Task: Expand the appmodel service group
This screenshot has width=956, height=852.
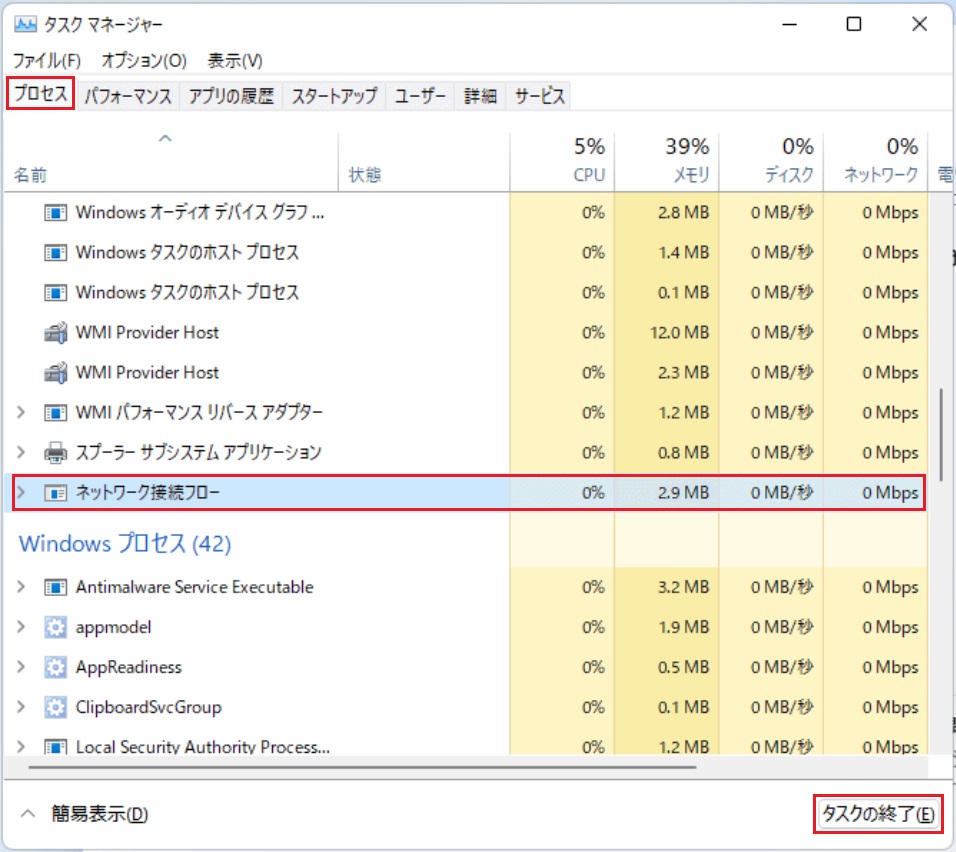Action: coord(21,627)
